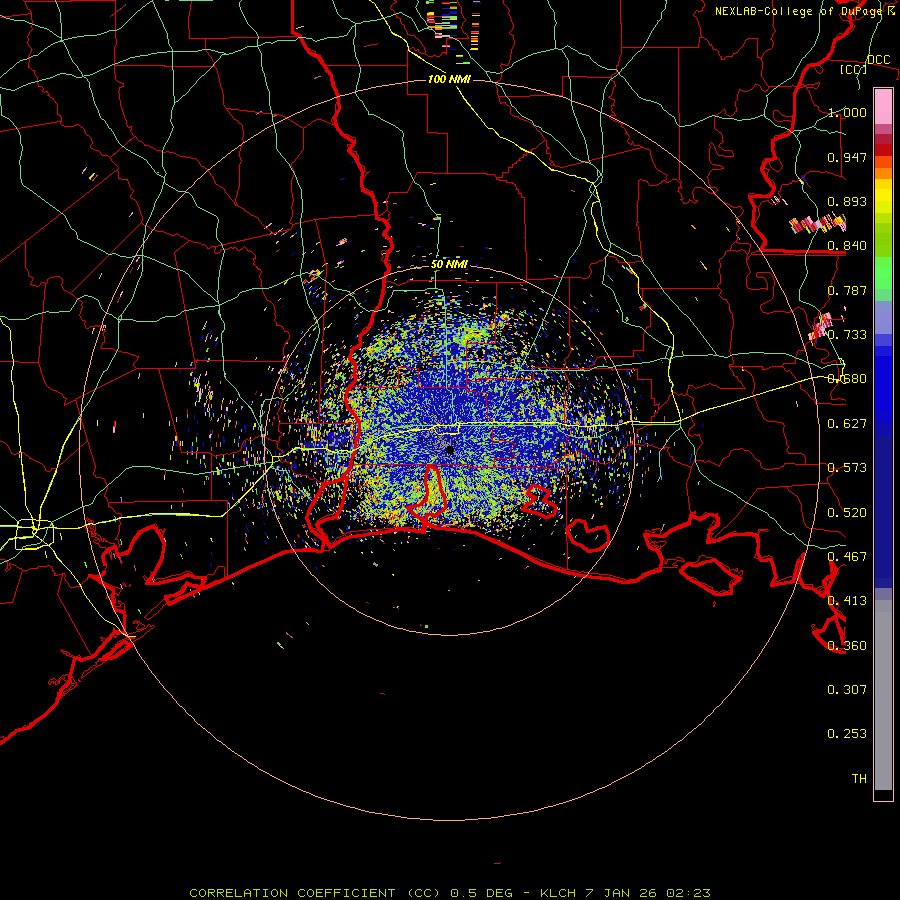
Task: Select the 0.520 value on the color scale
Action: coord(847,513)
